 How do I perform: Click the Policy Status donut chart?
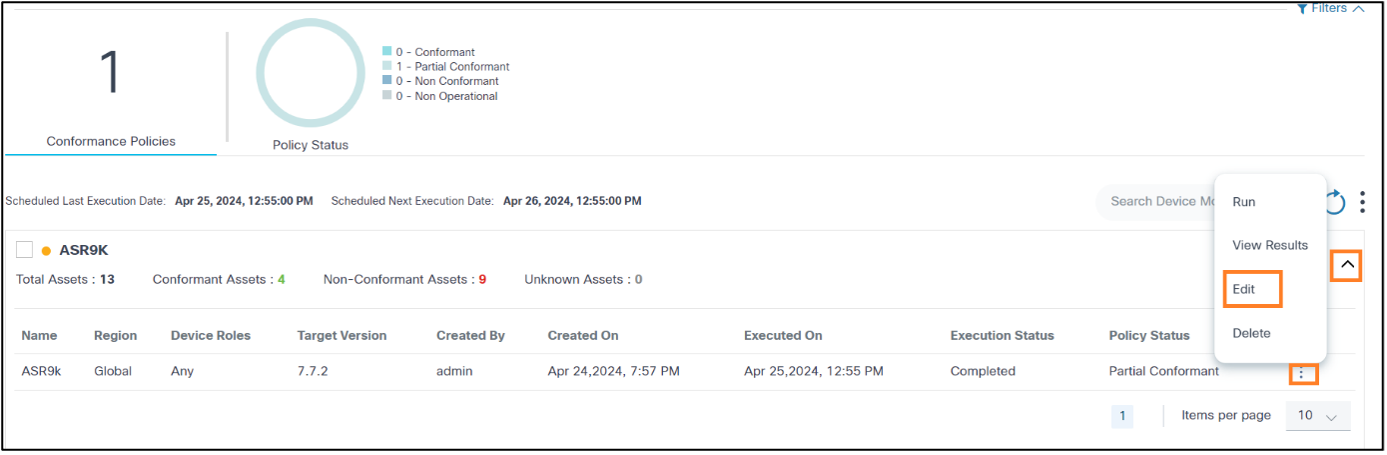310,72
